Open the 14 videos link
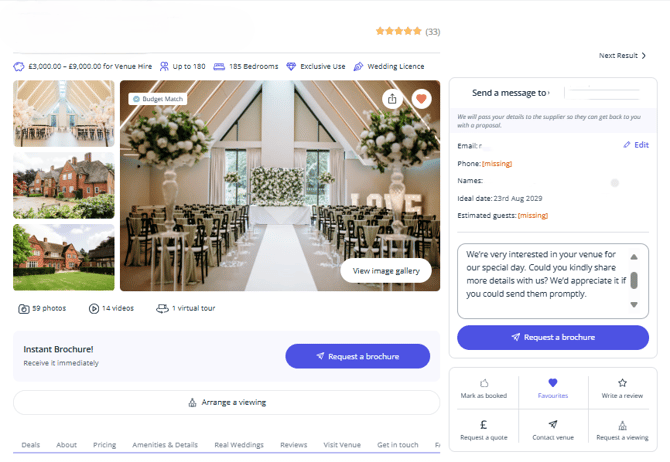This screenshot has width=670, height=462. pyautogui.click(x=111, y=309)
